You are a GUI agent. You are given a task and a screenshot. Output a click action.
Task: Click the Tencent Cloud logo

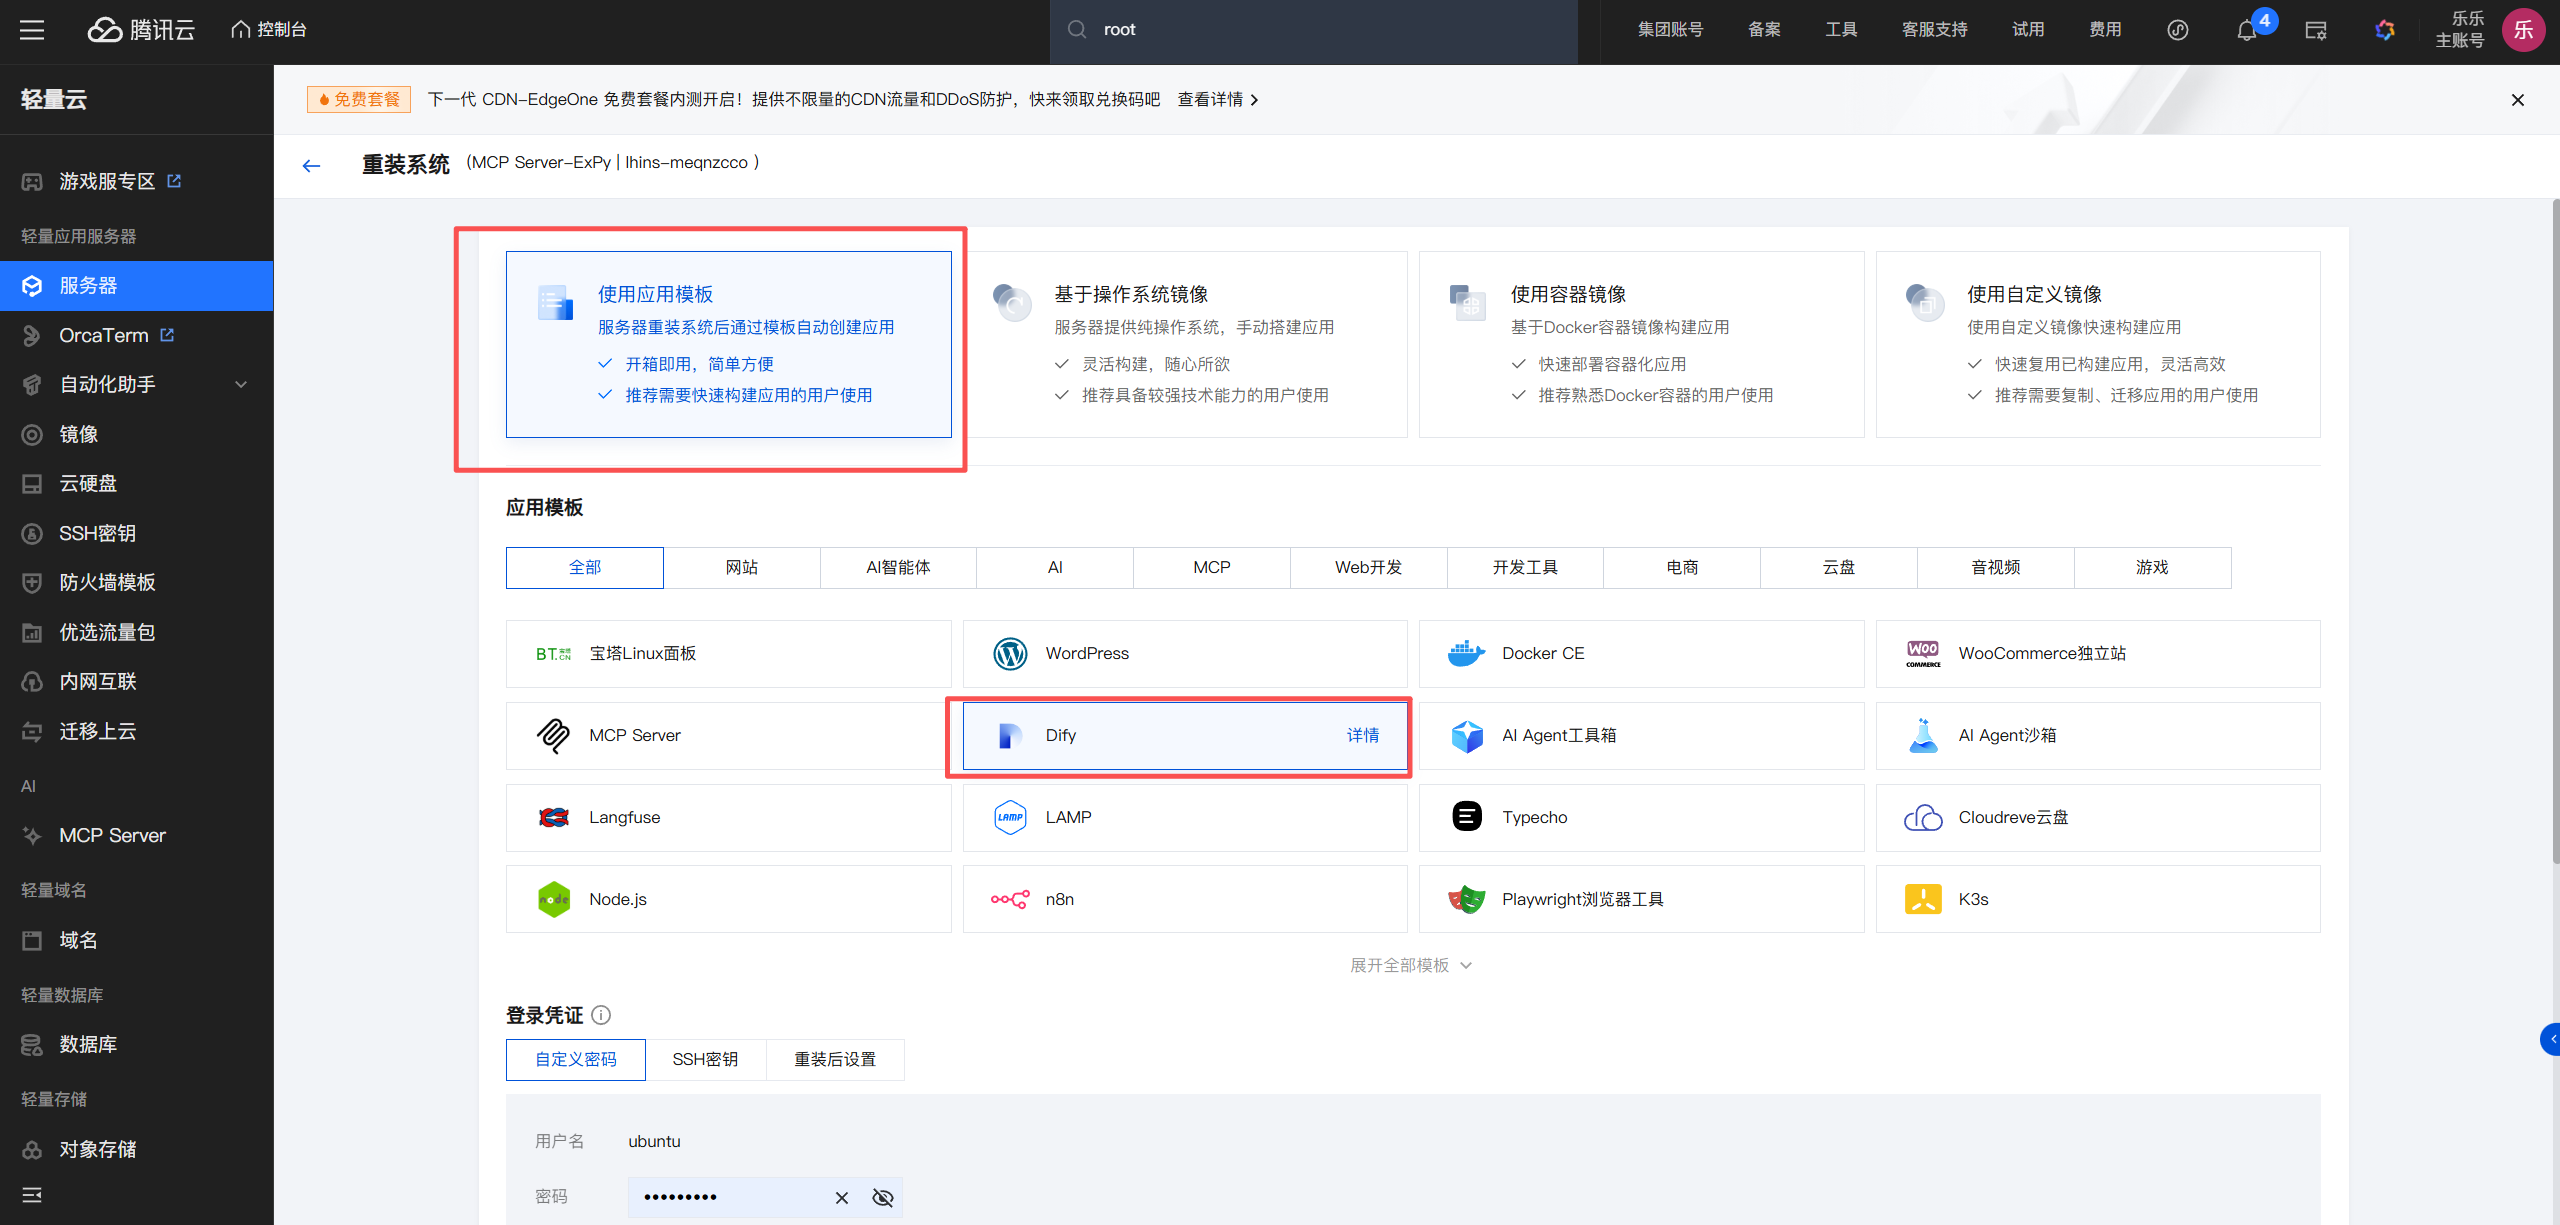tap(141, 30)
